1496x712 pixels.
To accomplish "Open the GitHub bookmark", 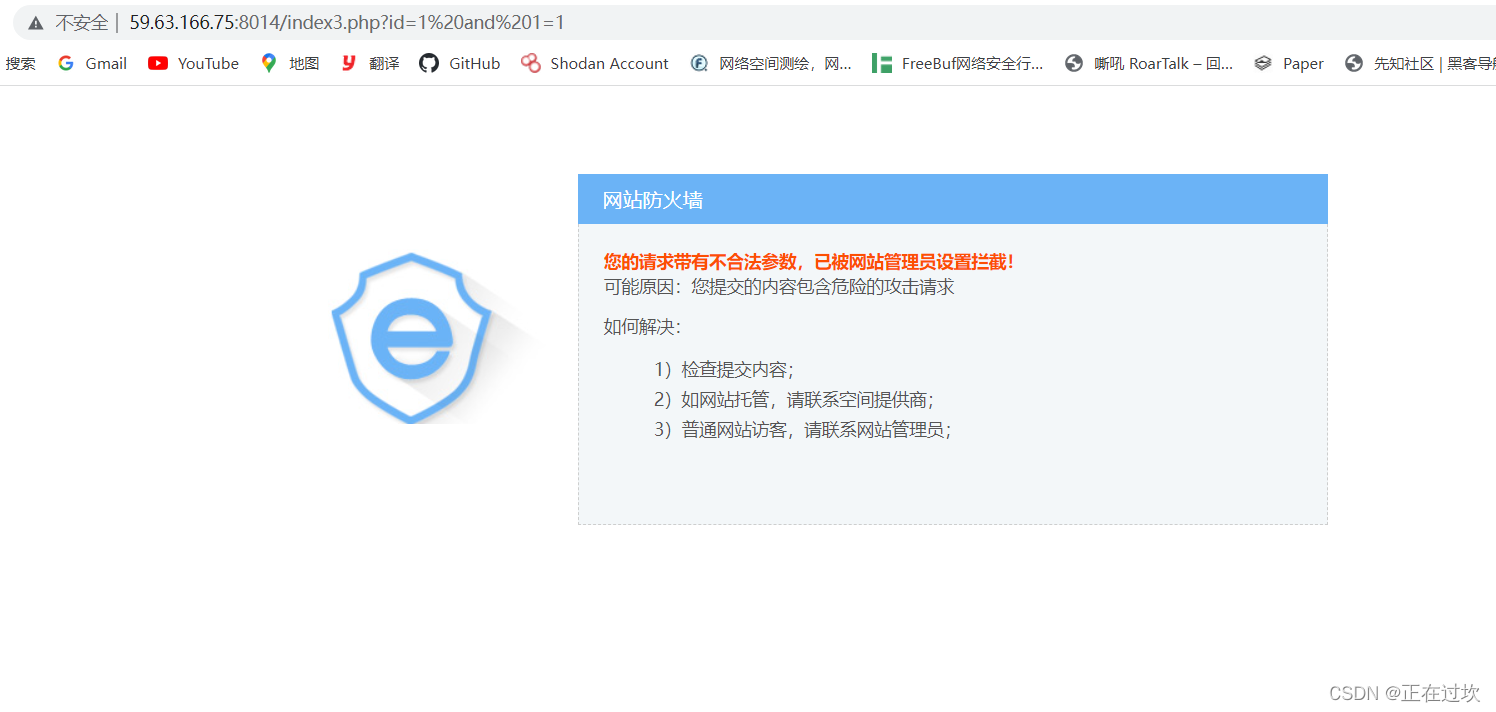I will coord(459,63).
